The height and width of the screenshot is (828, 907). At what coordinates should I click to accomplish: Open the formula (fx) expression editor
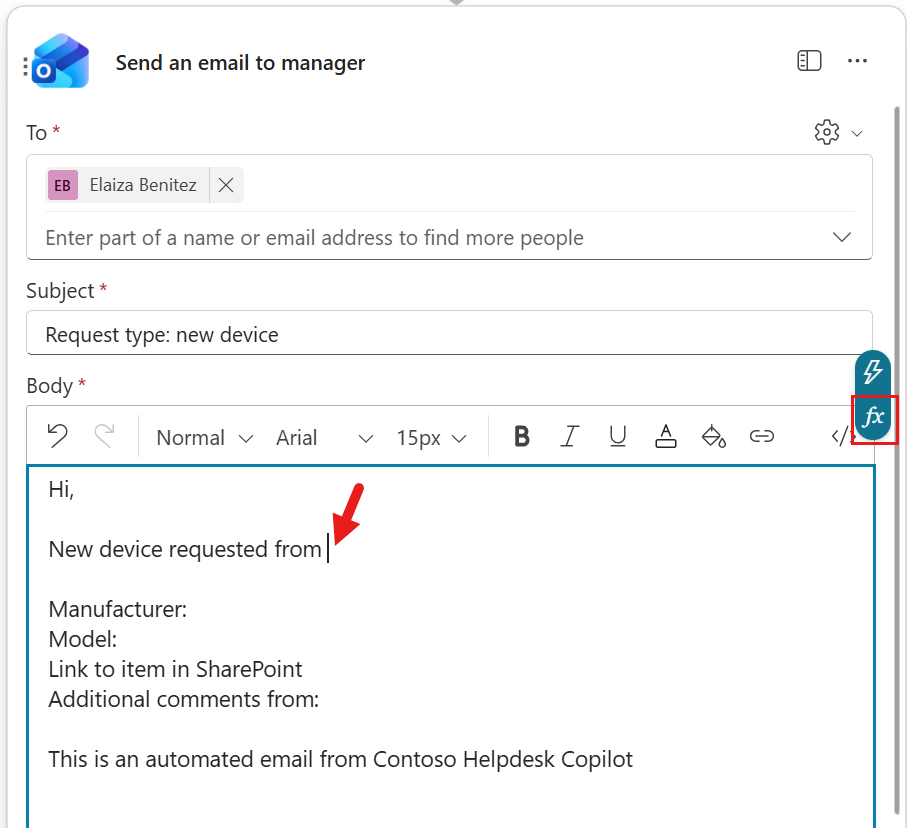point(872,419)
